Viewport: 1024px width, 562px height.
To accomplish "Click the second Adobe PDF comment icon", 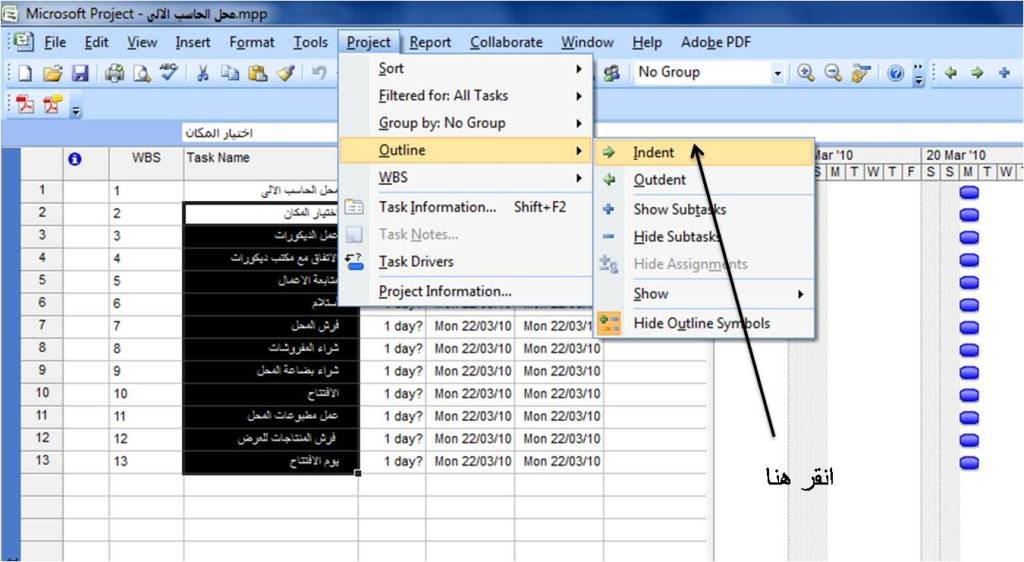I will tap(52, 104).
